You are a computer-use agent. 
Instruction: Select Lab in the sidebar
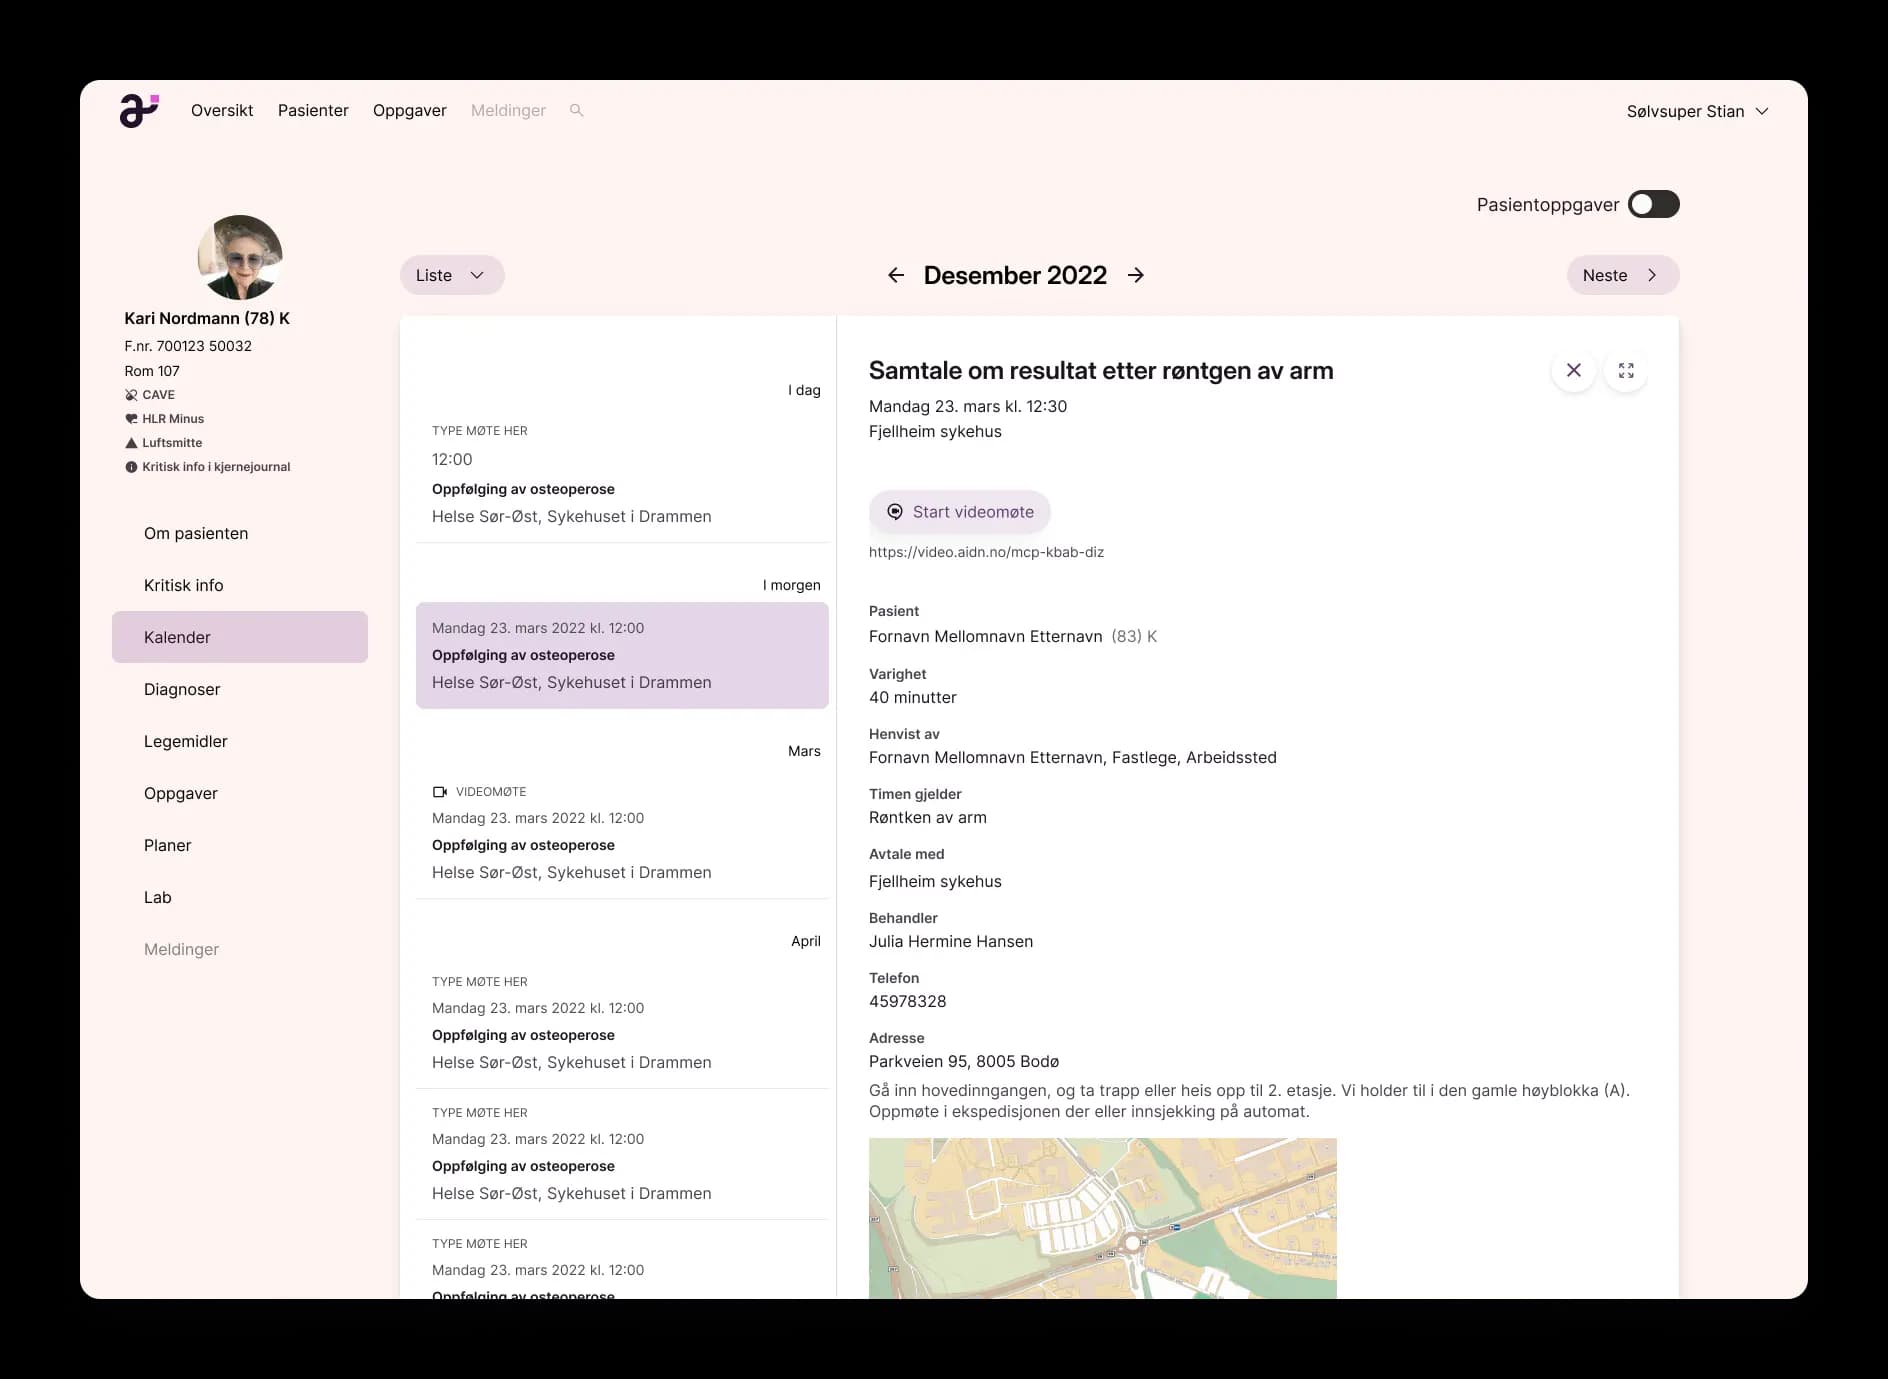click(x=240, y=897)
